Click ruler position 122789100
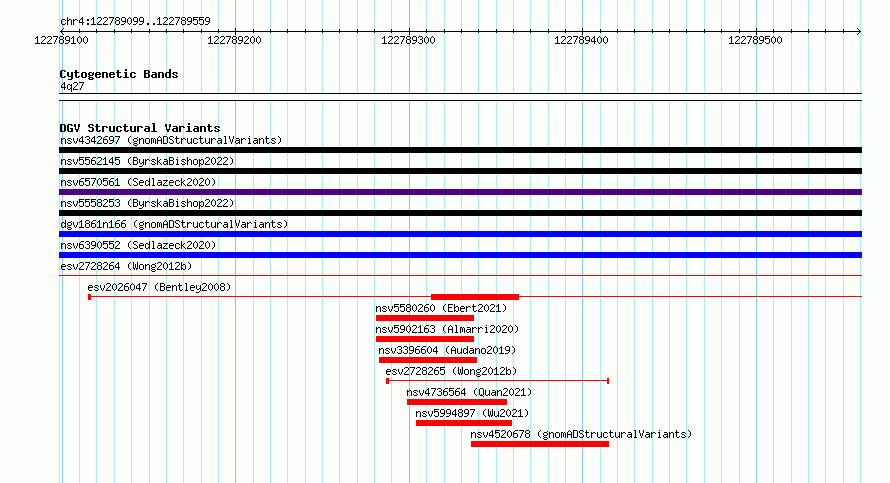Image resolution: width=890 pixels, height=483 pixels. coord(61,40)
